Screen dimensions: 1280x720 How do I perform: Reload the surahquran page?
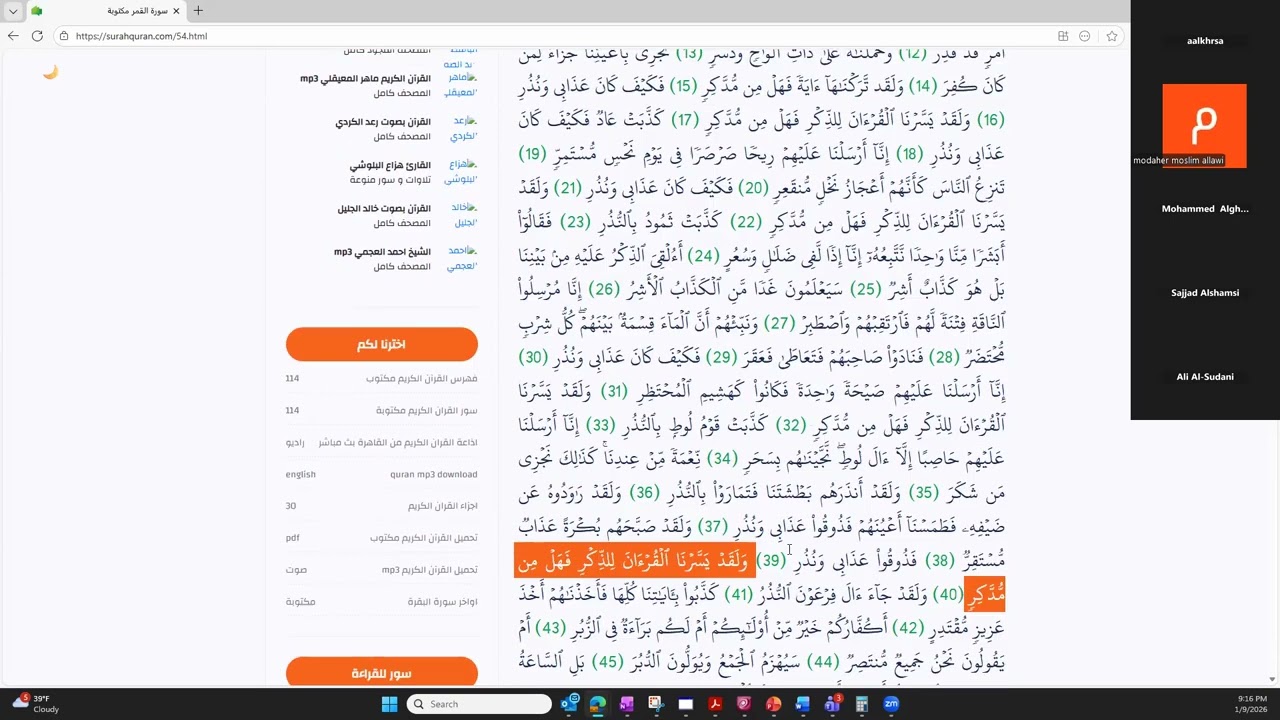[x=37, y=36]
